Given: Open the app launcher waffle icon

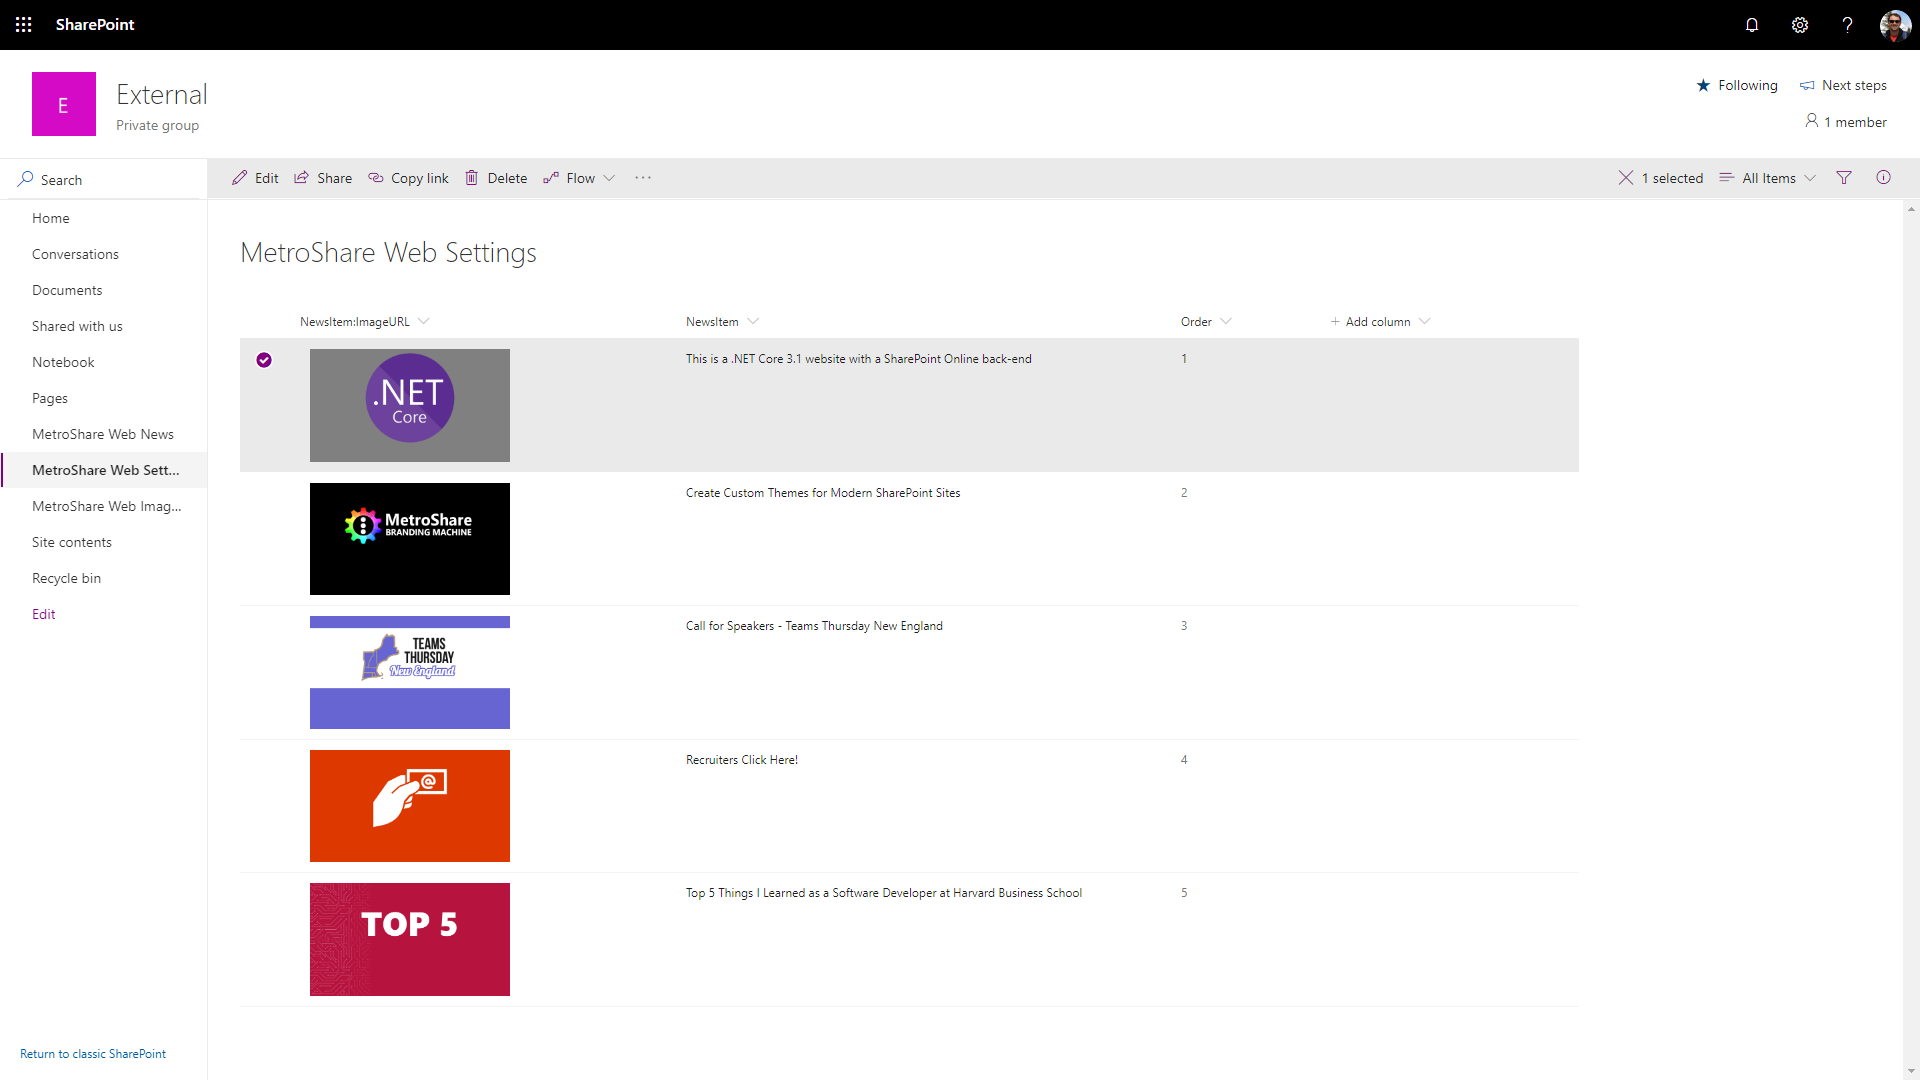Looking at the screenshot, I should pyautogui.click(x=24, y=24).
